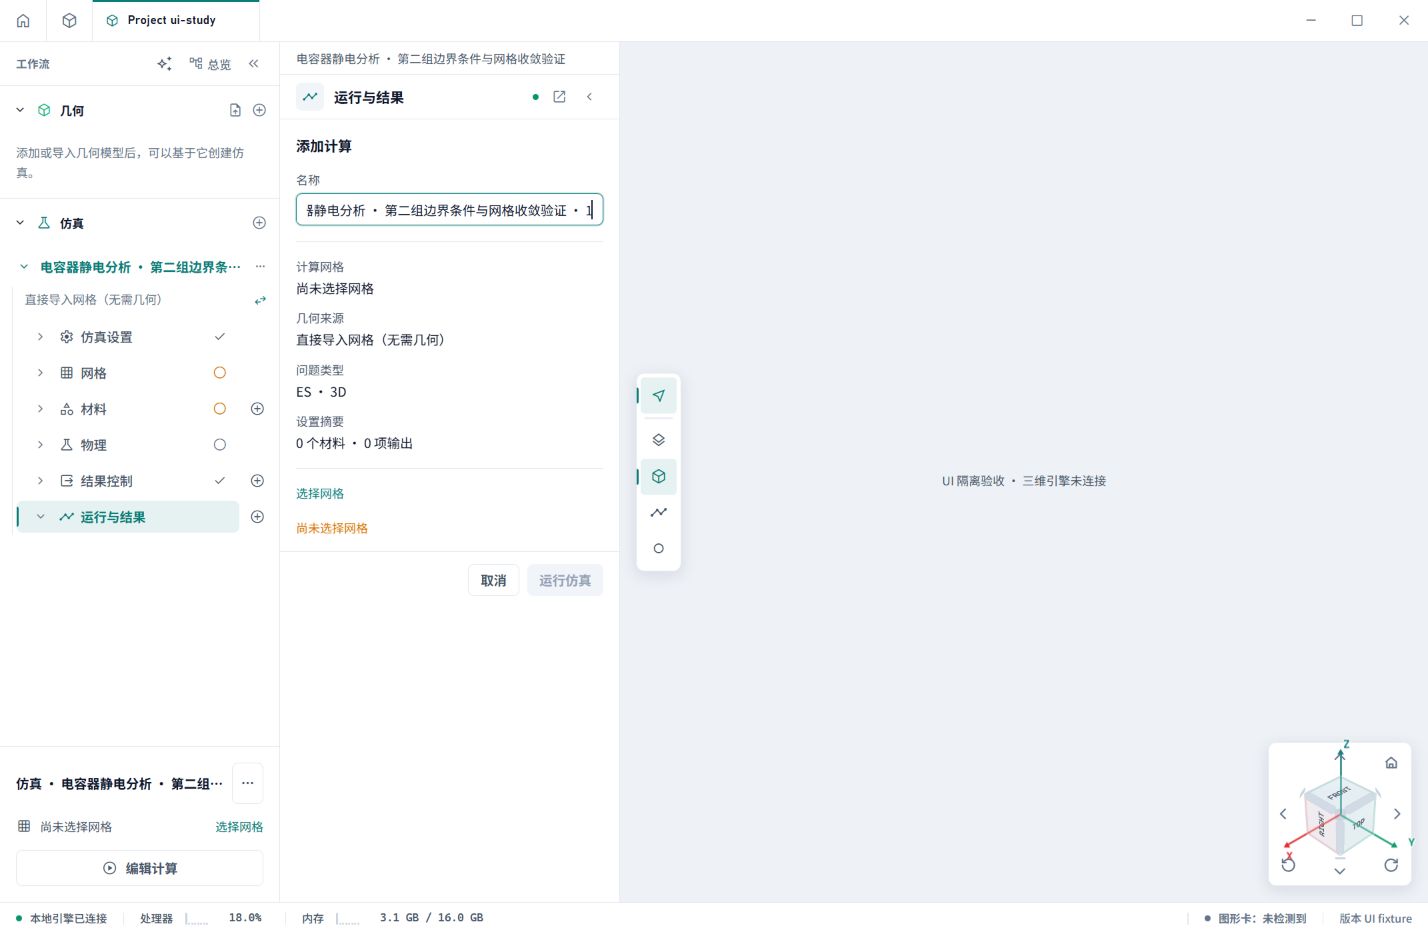Click the plus icon in the 结果控制 row
The image size is (1428, 934).
pos(257,481)
